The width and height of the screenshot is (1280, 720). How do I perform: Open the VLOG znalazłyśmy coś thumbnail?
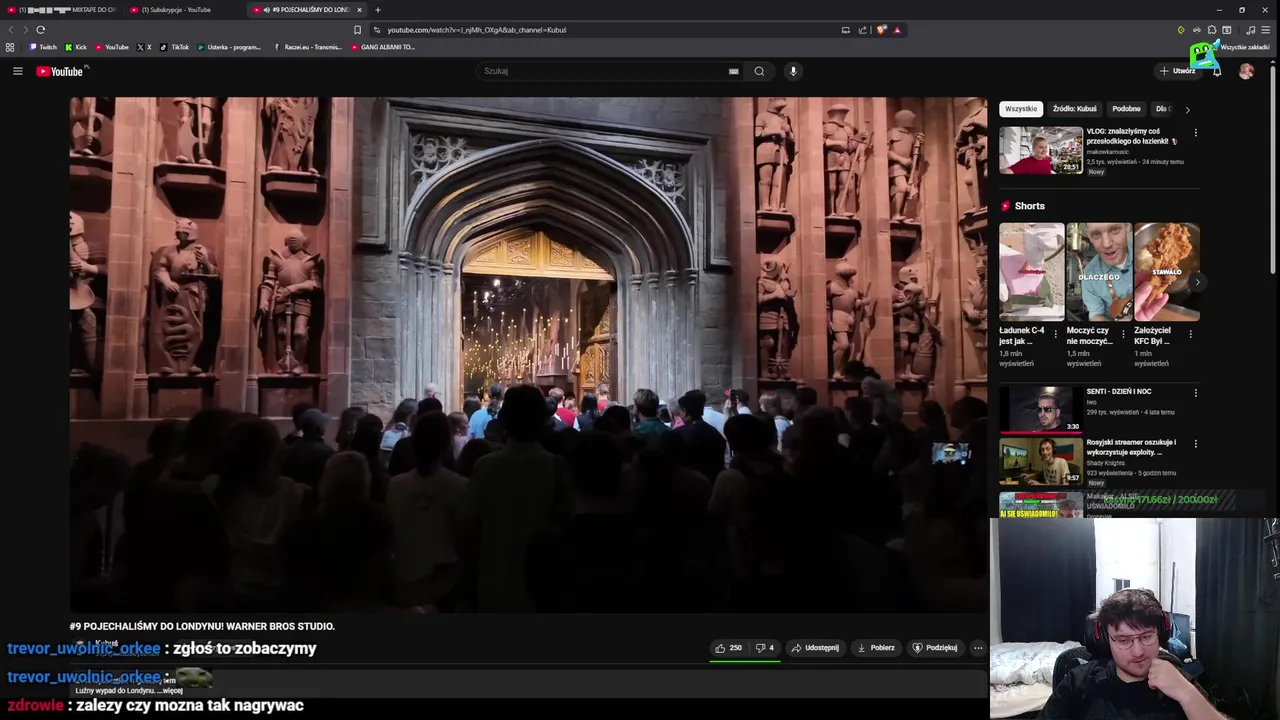1041,150
